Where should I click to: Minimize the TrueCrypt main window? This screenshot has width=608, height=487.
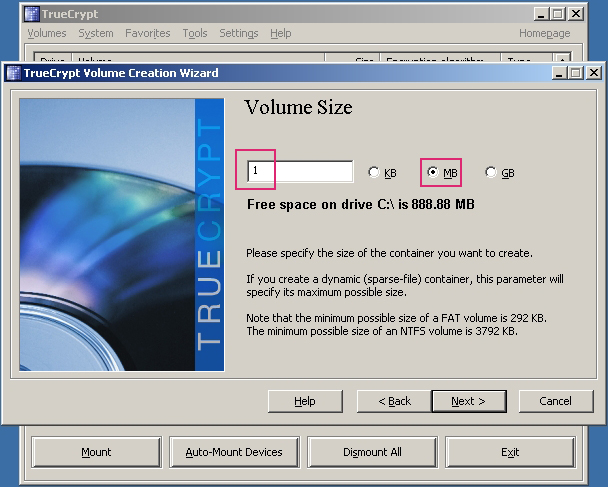point(541,14)
